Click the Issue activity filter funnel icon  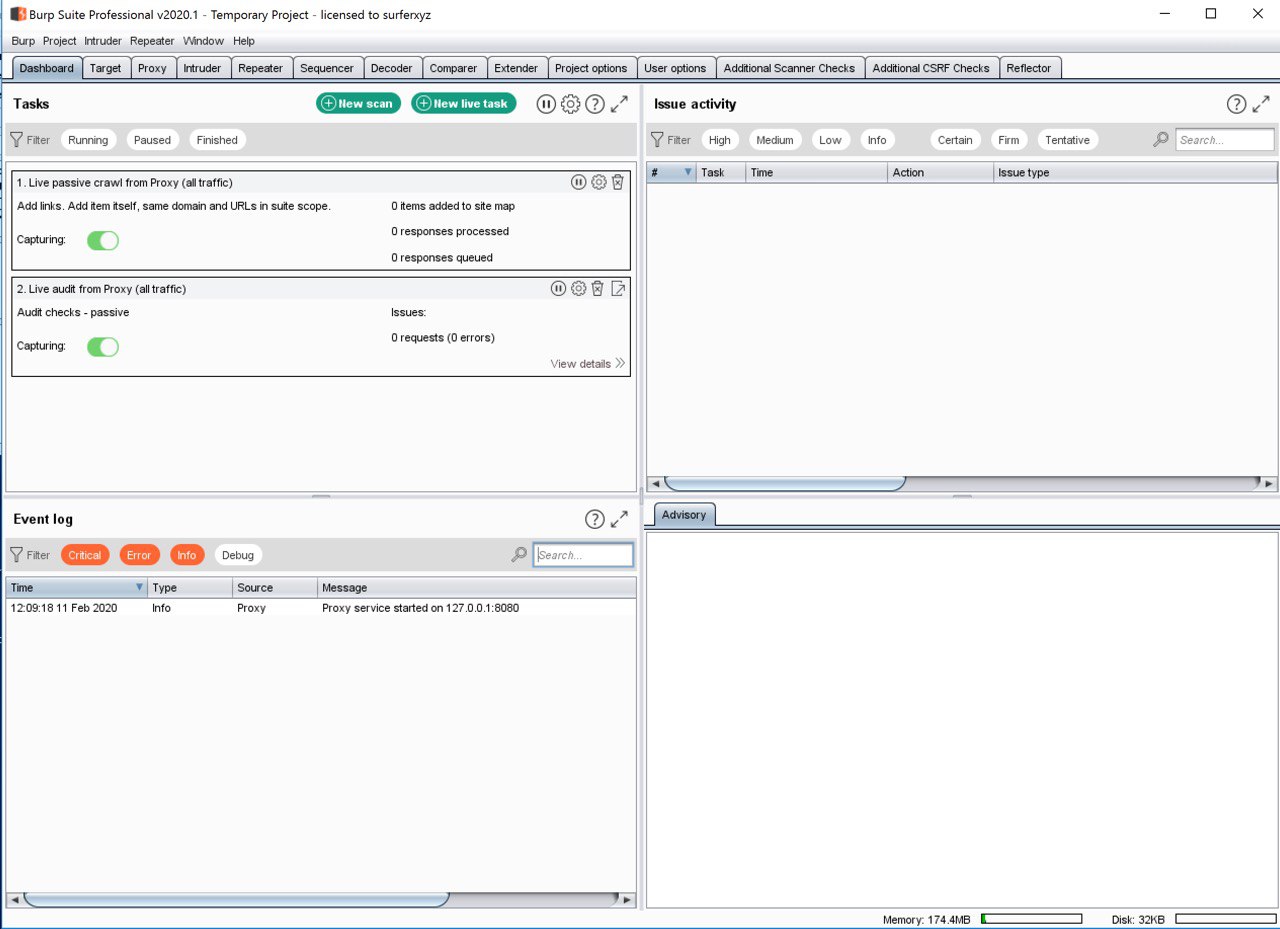tap(657, 140)
